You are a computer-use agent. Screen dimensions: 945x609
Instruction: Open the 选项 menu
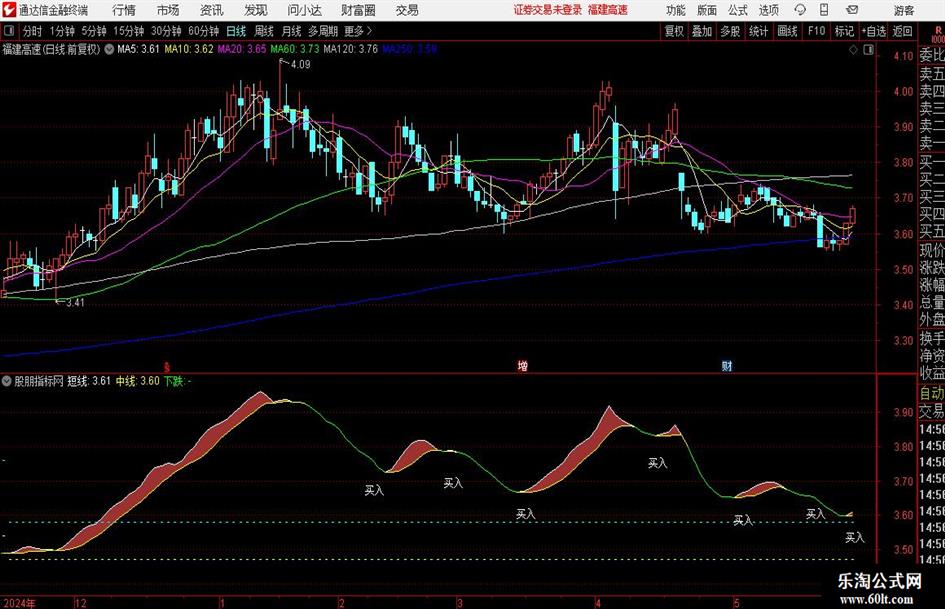[x=768, y=10]
